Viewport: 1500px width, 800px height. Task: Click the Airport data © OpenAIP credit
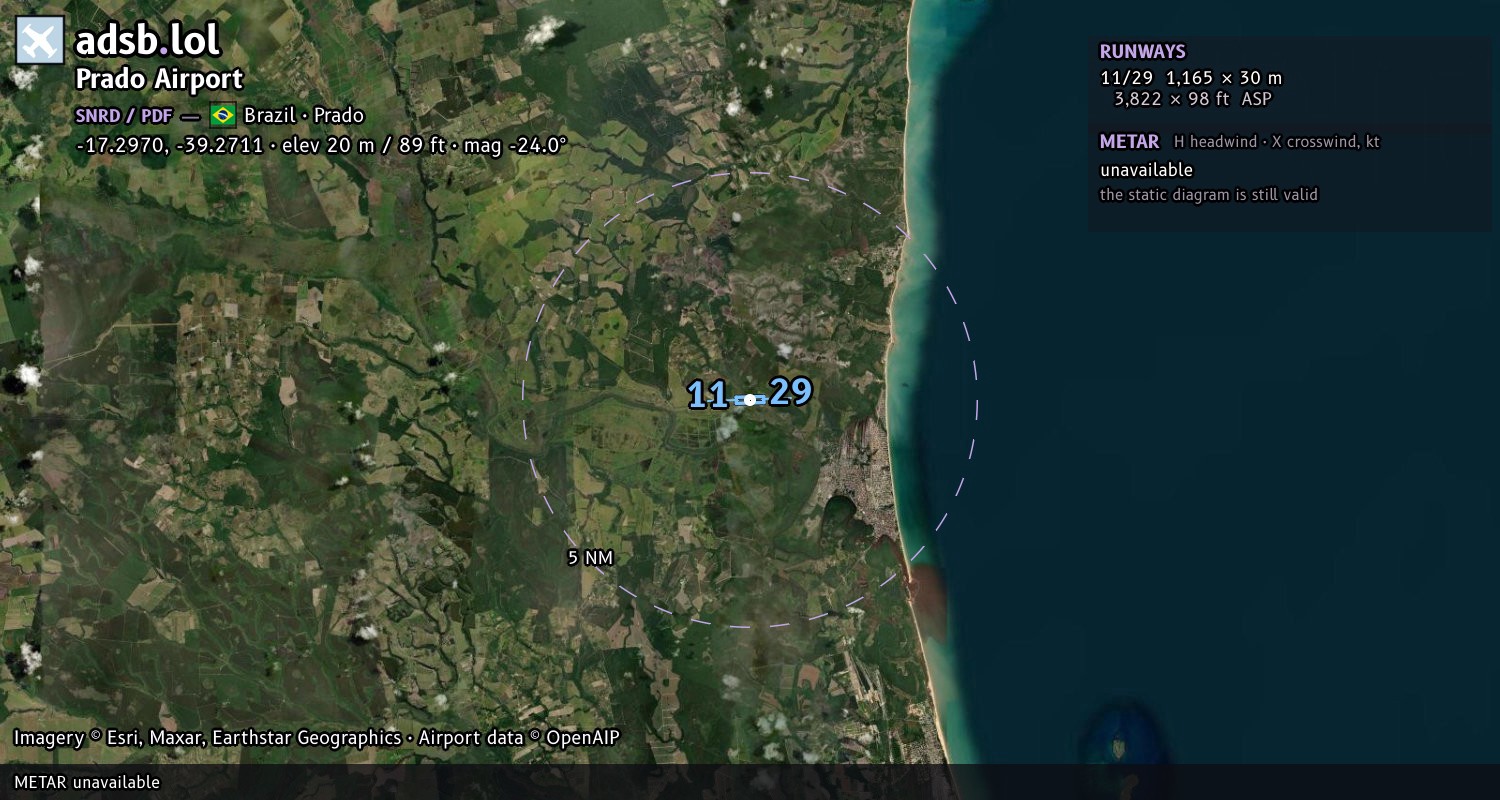pos(519,738)
